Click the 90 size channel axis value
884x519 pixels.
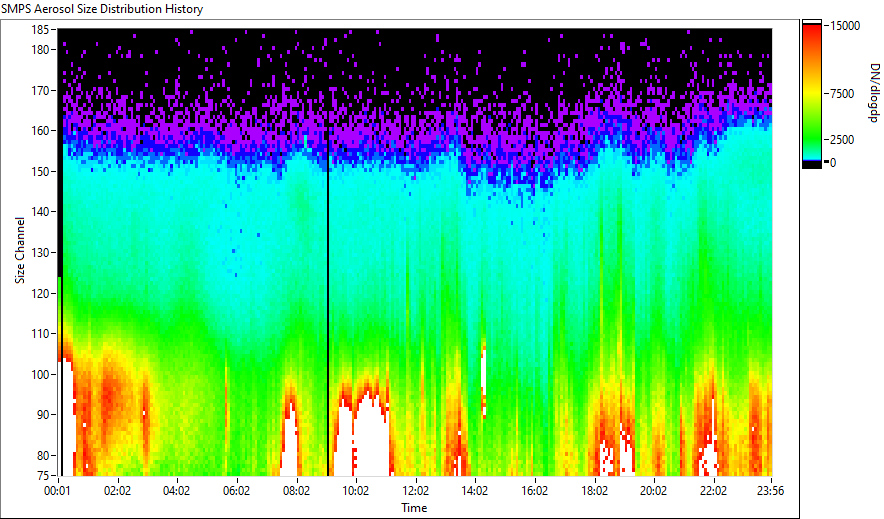[43, 415]
